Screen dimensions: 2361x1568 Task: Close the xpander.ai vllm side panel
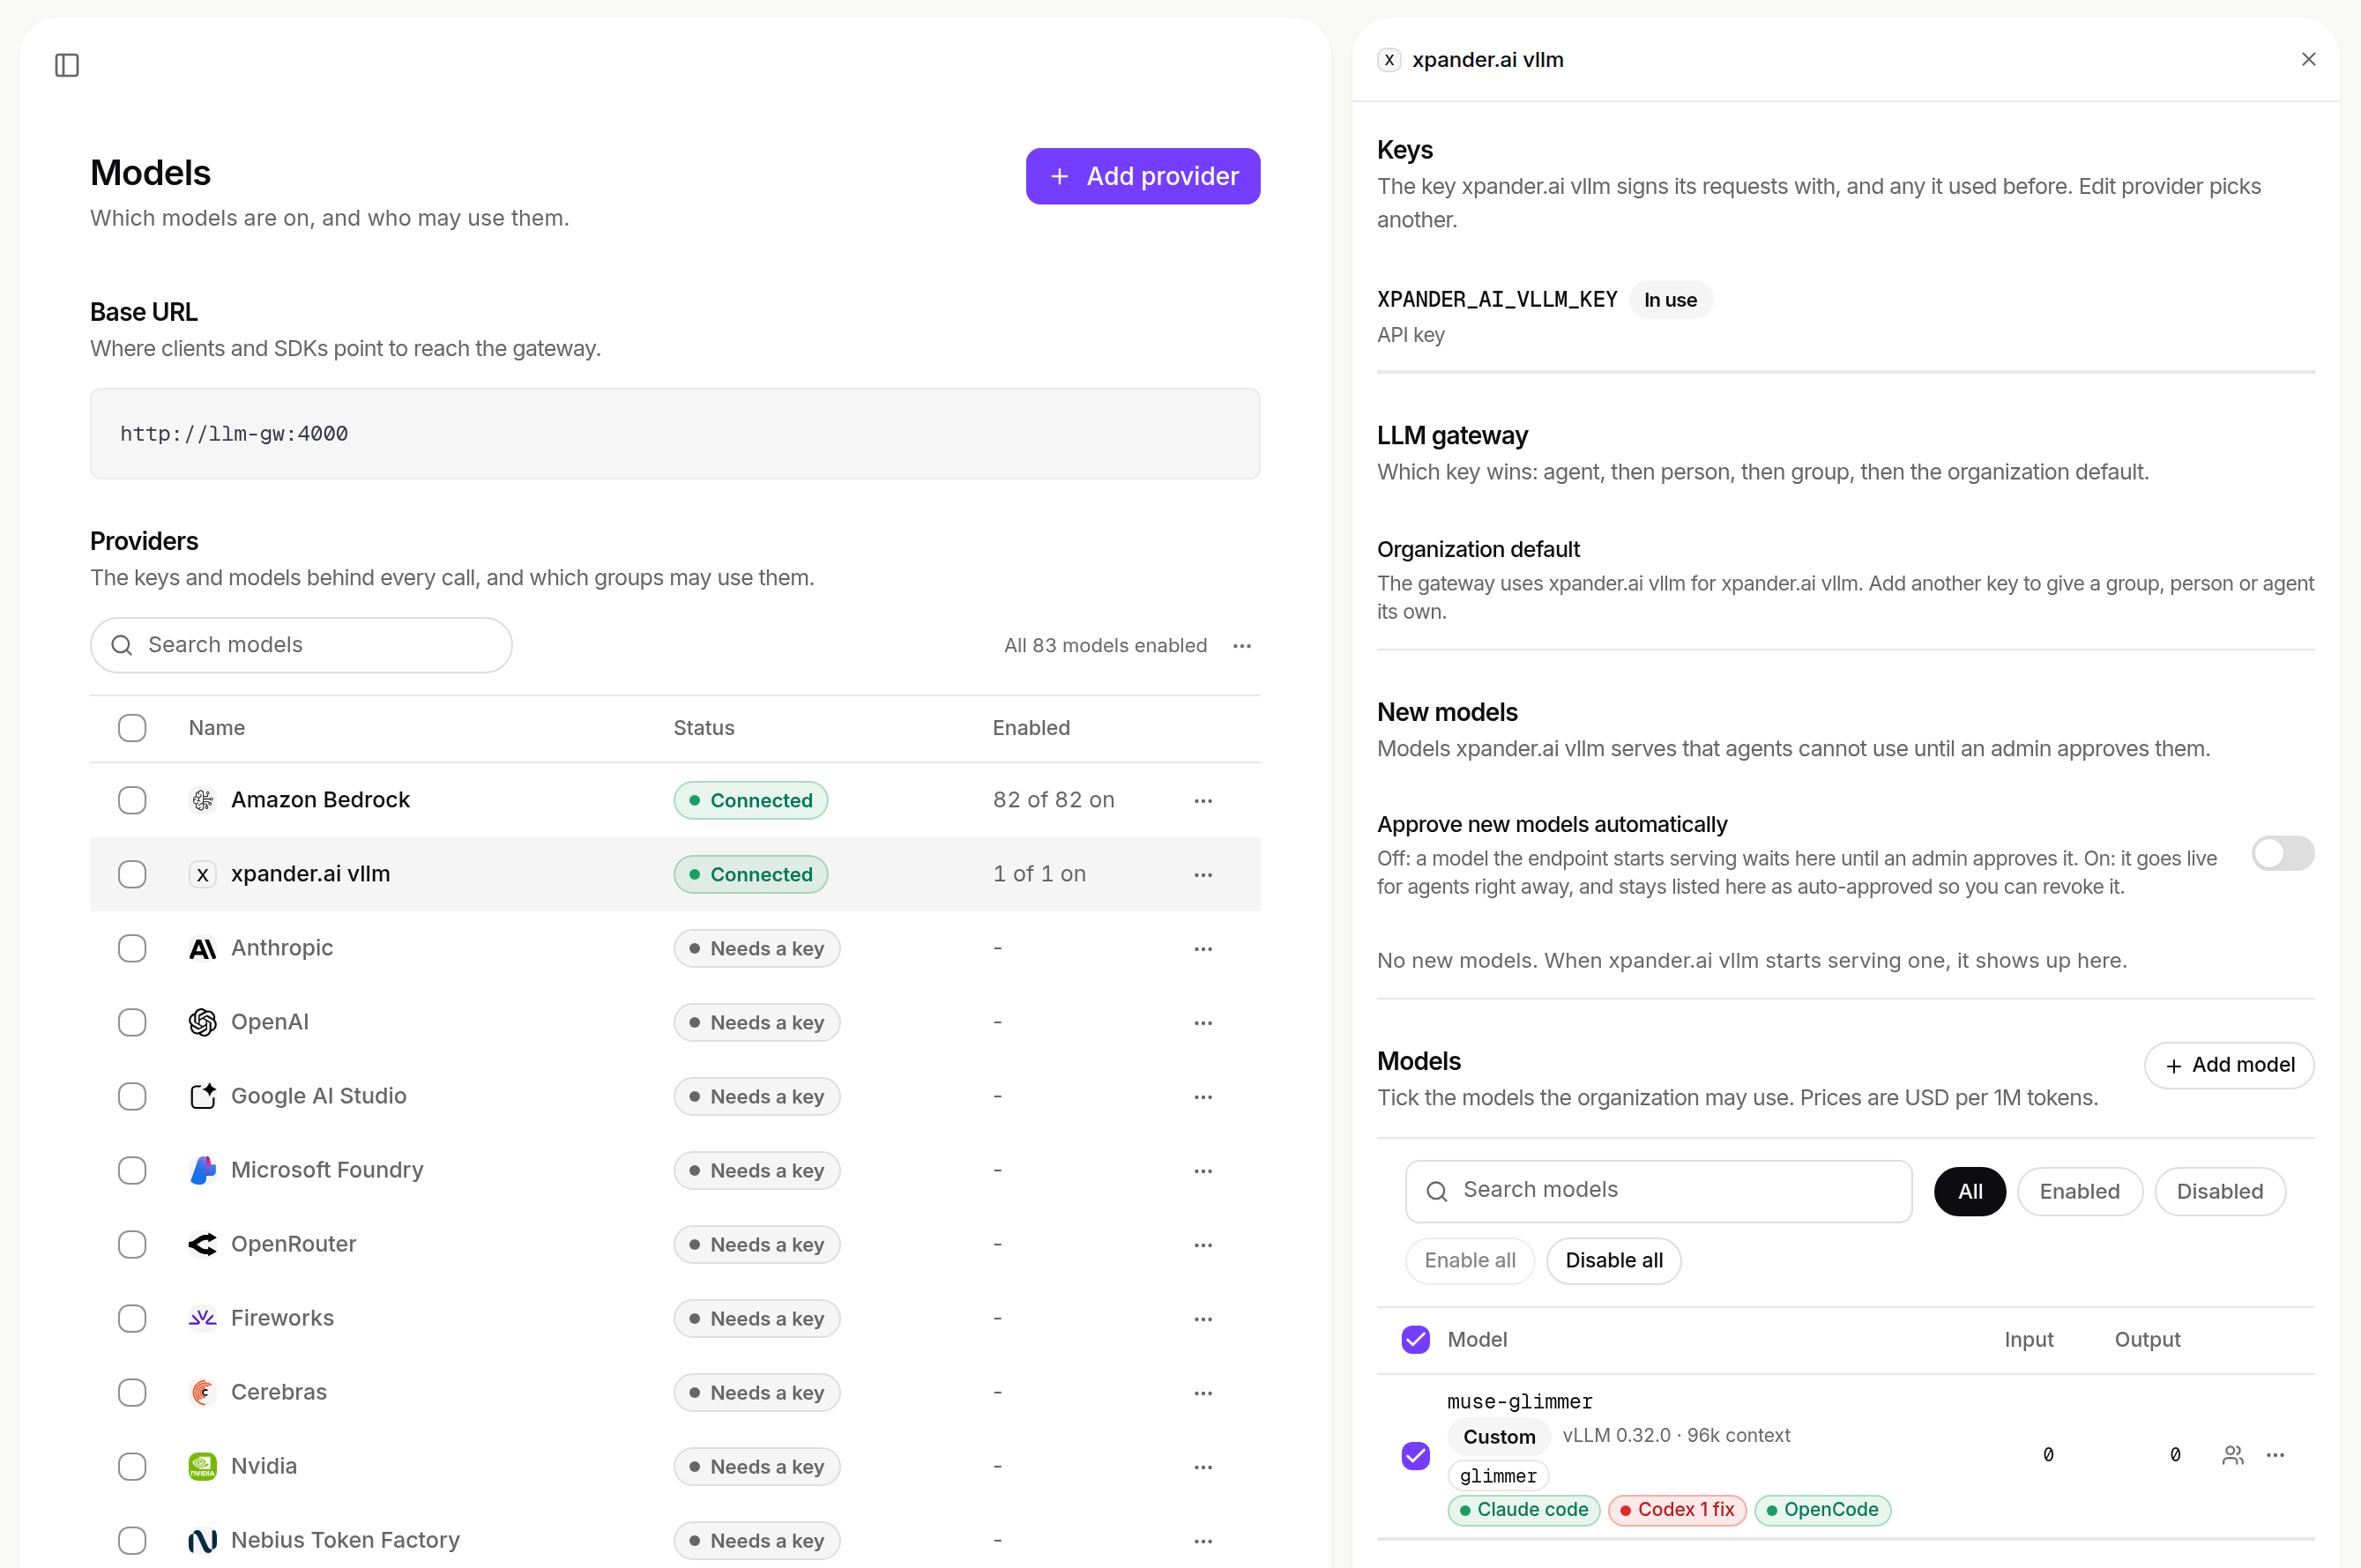(2308, 59)
